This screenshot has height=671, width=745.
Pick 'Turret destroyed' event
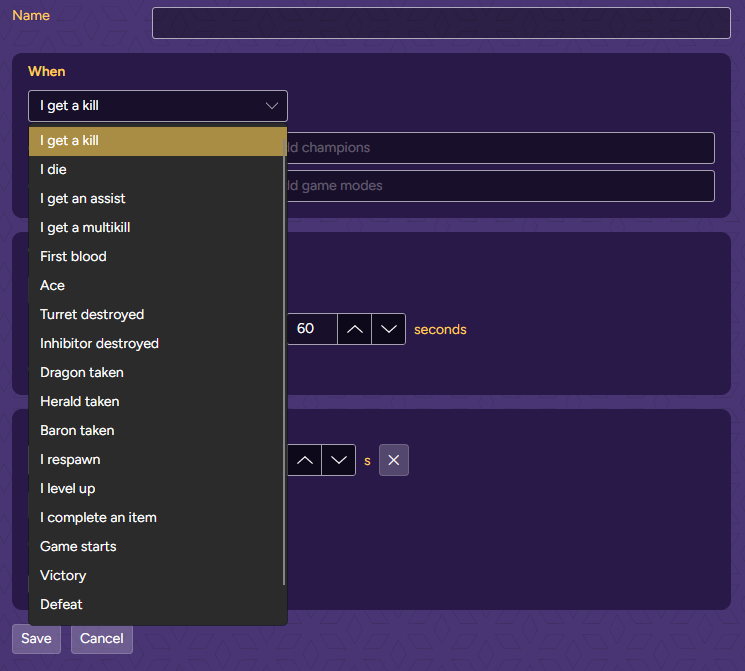158,315
